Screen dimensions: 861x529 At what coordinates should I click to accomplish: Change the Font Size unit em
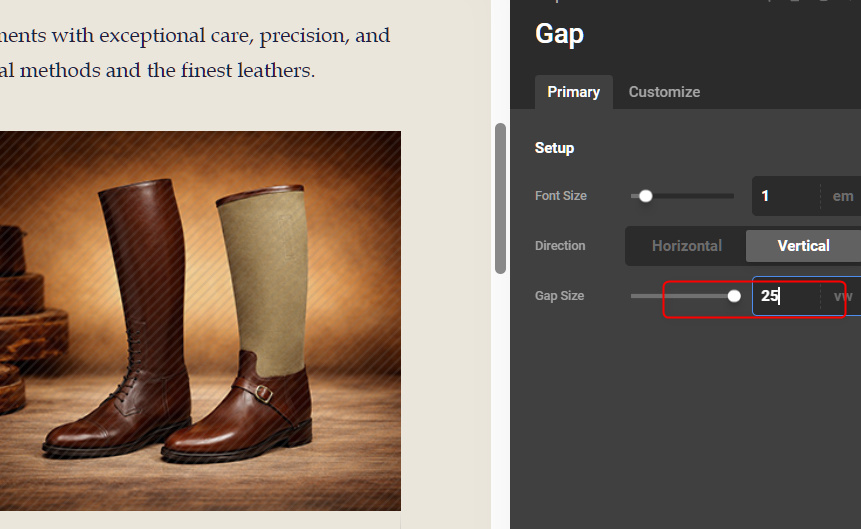(842, 196)
